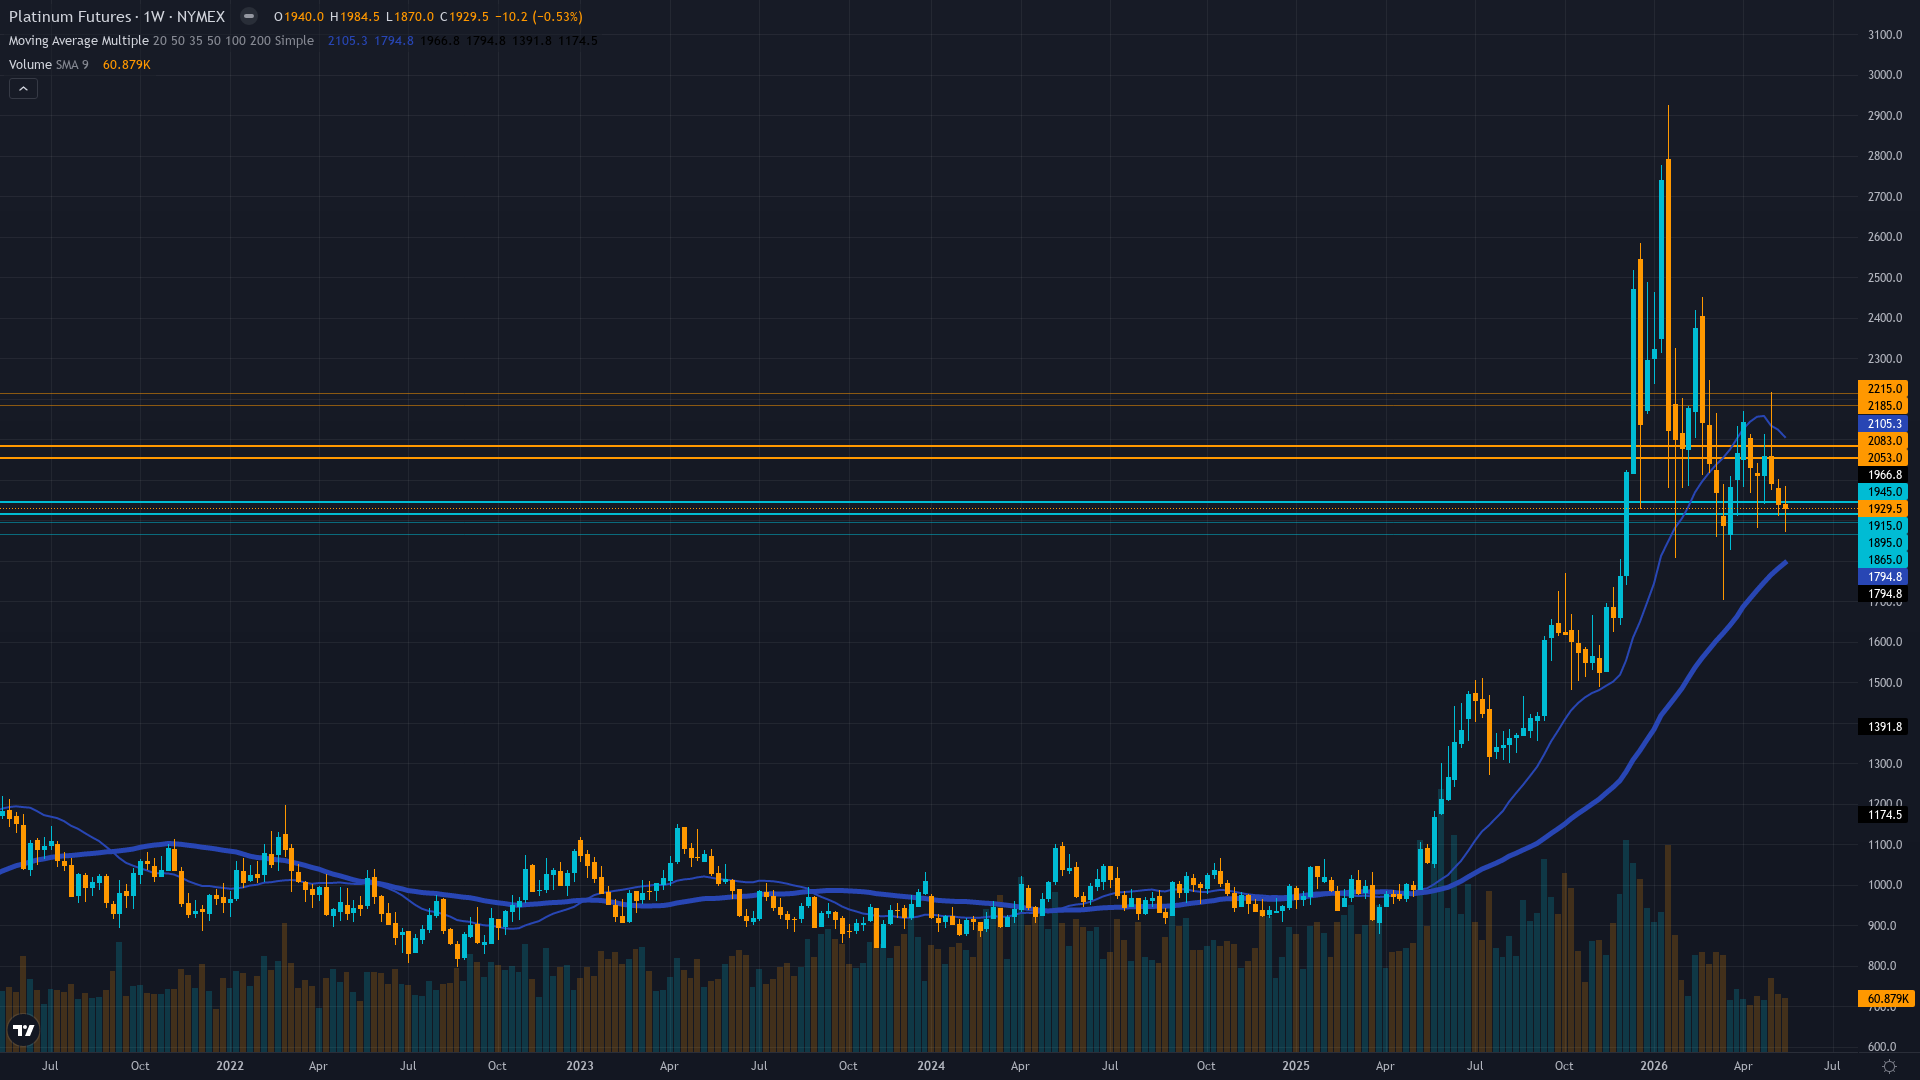Click the 1174.5 value in MA legend
Image resolution: width=1920 pixels, height=1080 pixels.
pos(578,41)
